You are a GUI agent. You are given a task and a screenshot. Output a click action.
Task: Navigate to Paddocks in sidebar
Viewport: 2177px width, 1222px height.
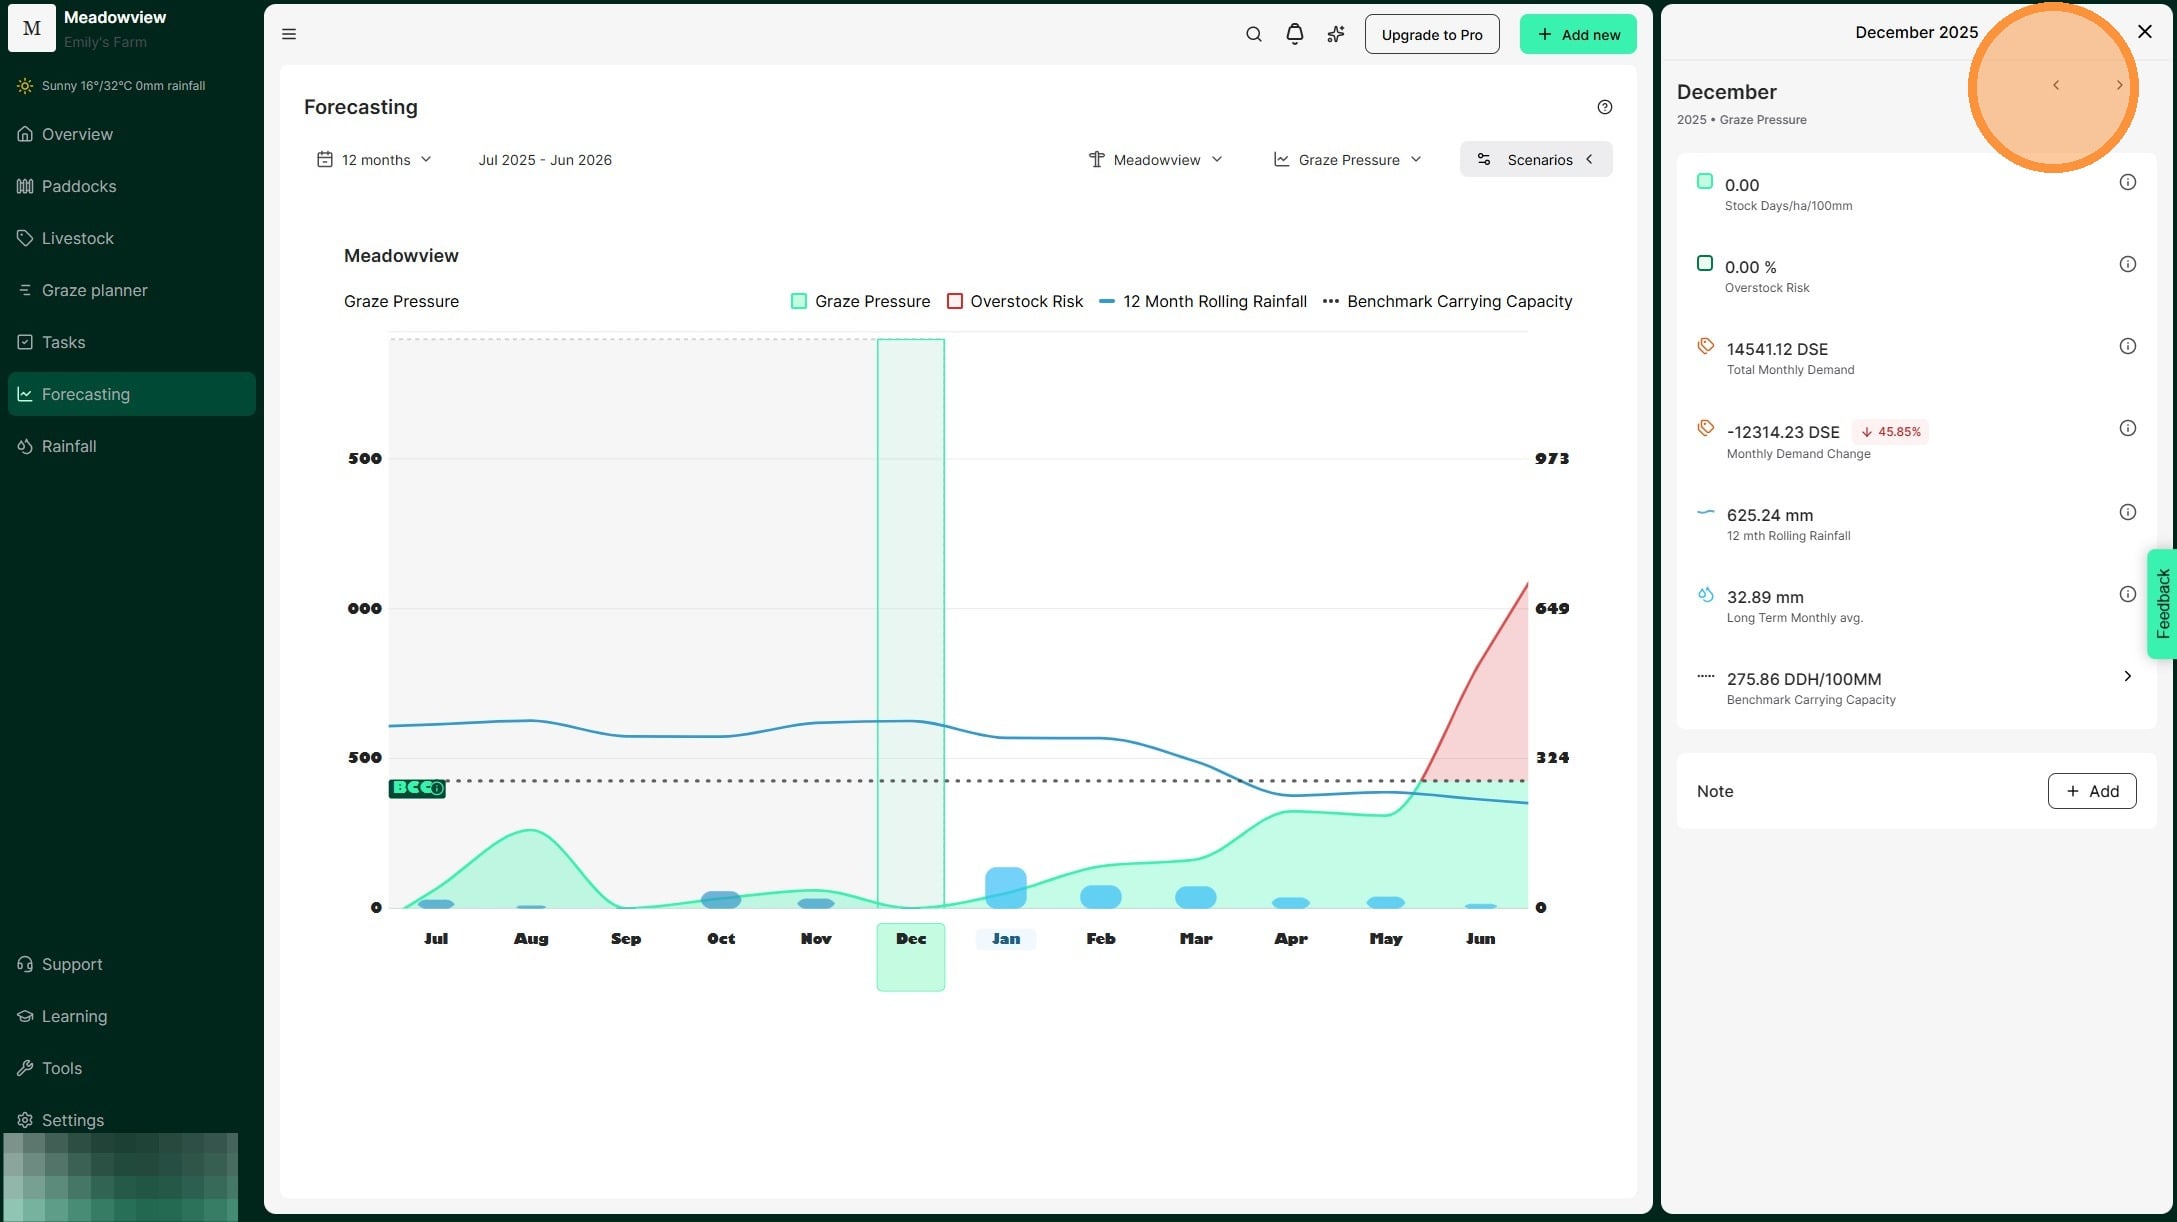[79, 186]
